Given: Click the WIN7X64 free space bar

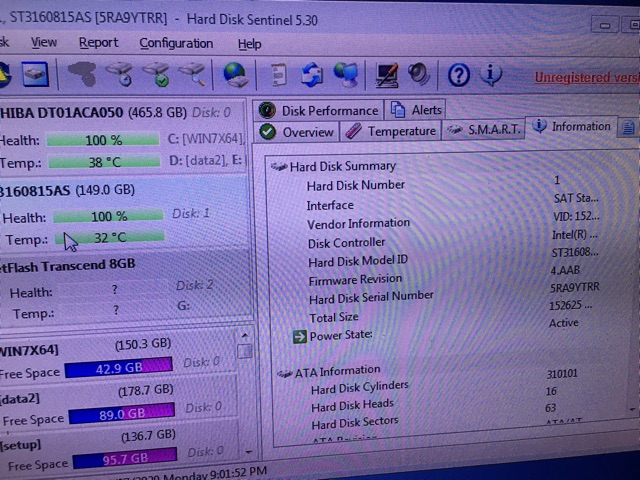Looking at the screenshot, I should point(118,367).
